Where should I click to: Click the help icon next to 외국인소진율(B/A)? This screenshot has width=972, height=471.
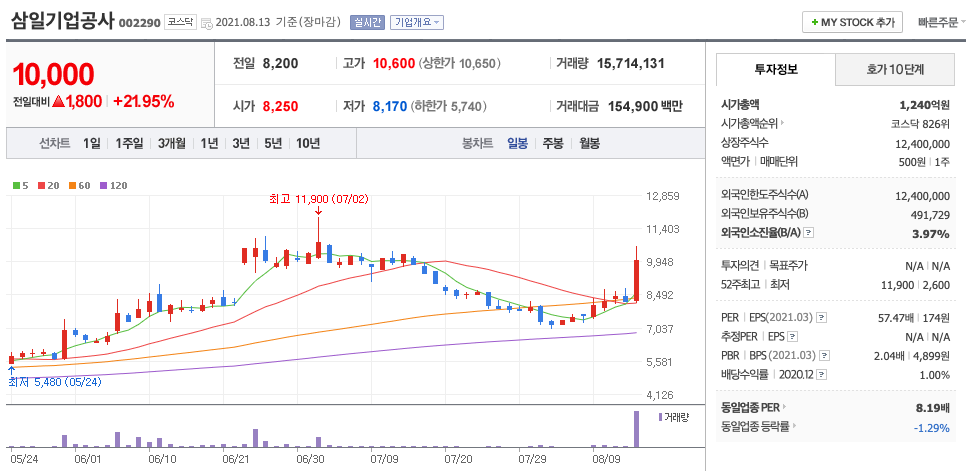coord(808,233)
